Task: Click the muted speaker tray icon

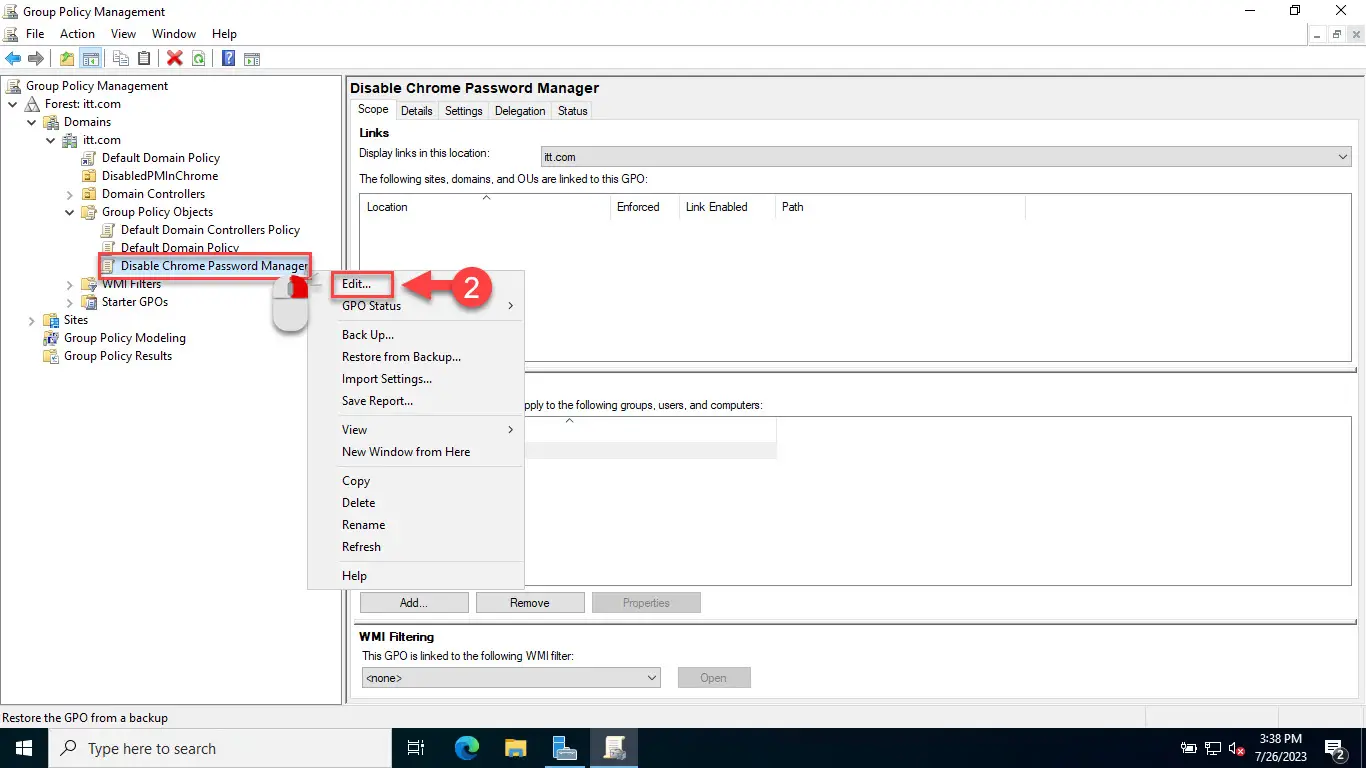Action: click(x=1236, y=748)
